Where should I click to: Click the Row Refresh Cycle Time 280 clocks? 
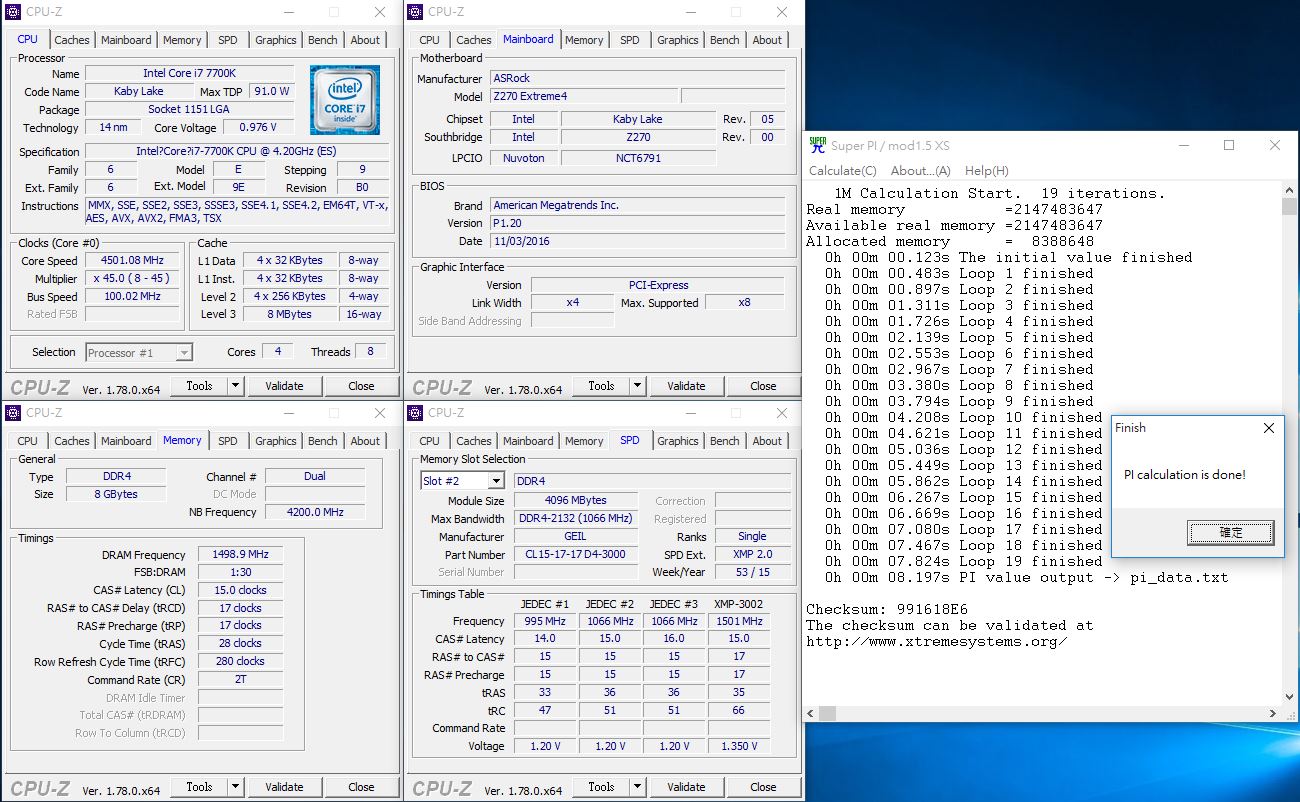[240, 661]
